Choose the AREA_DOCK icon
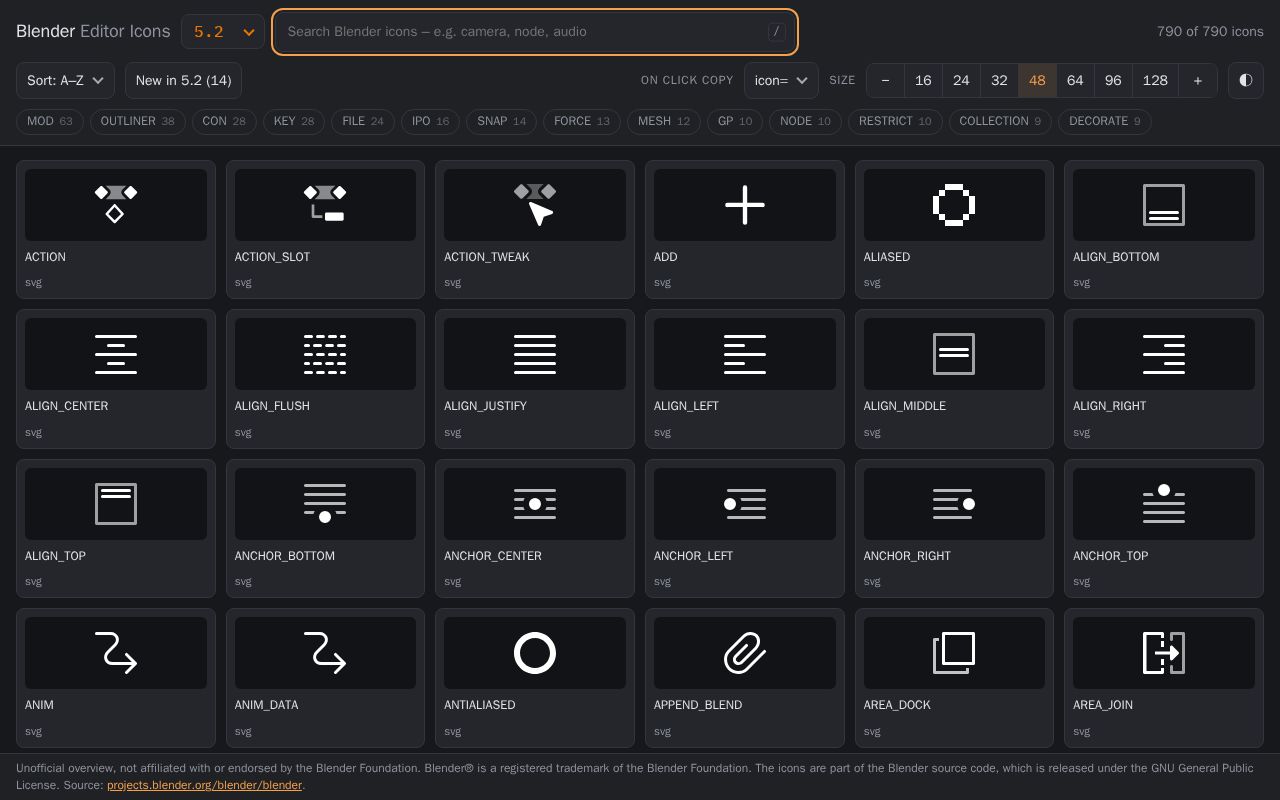The height and width of the screenshot is (800, 1280). coord(954,678)
